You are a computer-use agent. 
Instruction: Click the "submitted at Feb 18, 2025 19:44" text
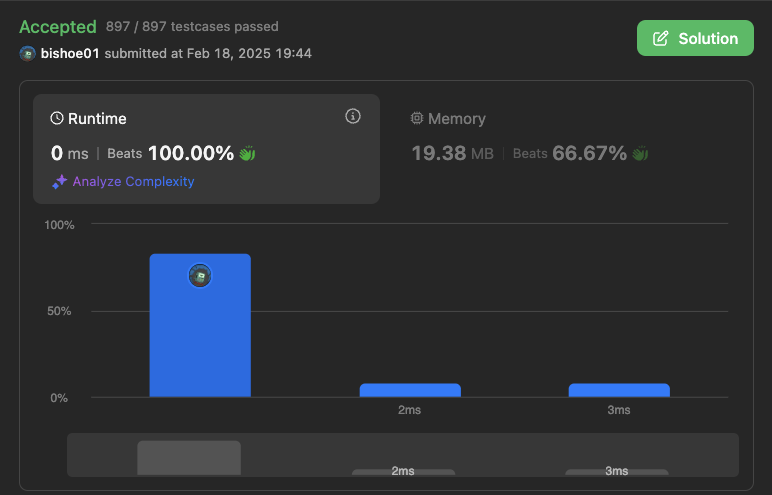tap(208, 53)
